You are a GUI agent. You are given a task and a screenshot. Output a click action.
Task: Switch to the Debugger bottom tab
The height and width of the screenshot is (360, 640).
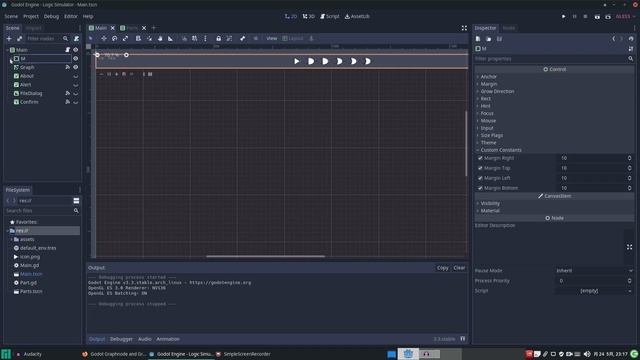click(121, 339)
